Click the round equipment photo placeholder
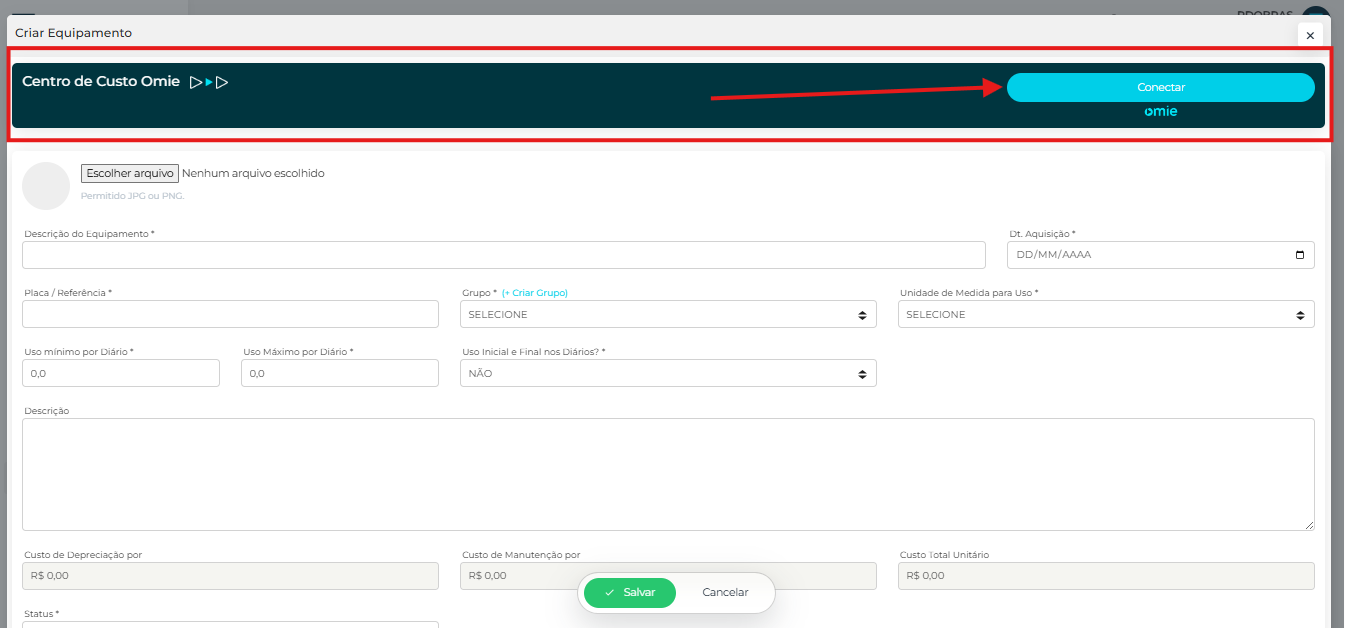Viewport: 1345px width, 628px height. point(46,186)
